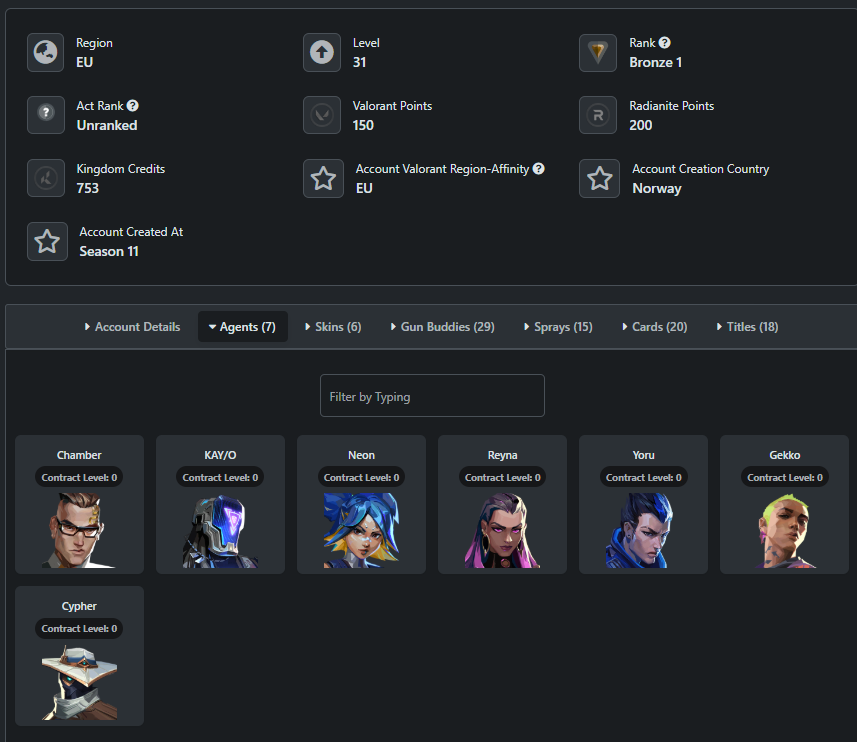Image resolution: width=857 pixels, height=742 pixels.
Task: Expand the Account Details section
Action: [x=132, y=327]
